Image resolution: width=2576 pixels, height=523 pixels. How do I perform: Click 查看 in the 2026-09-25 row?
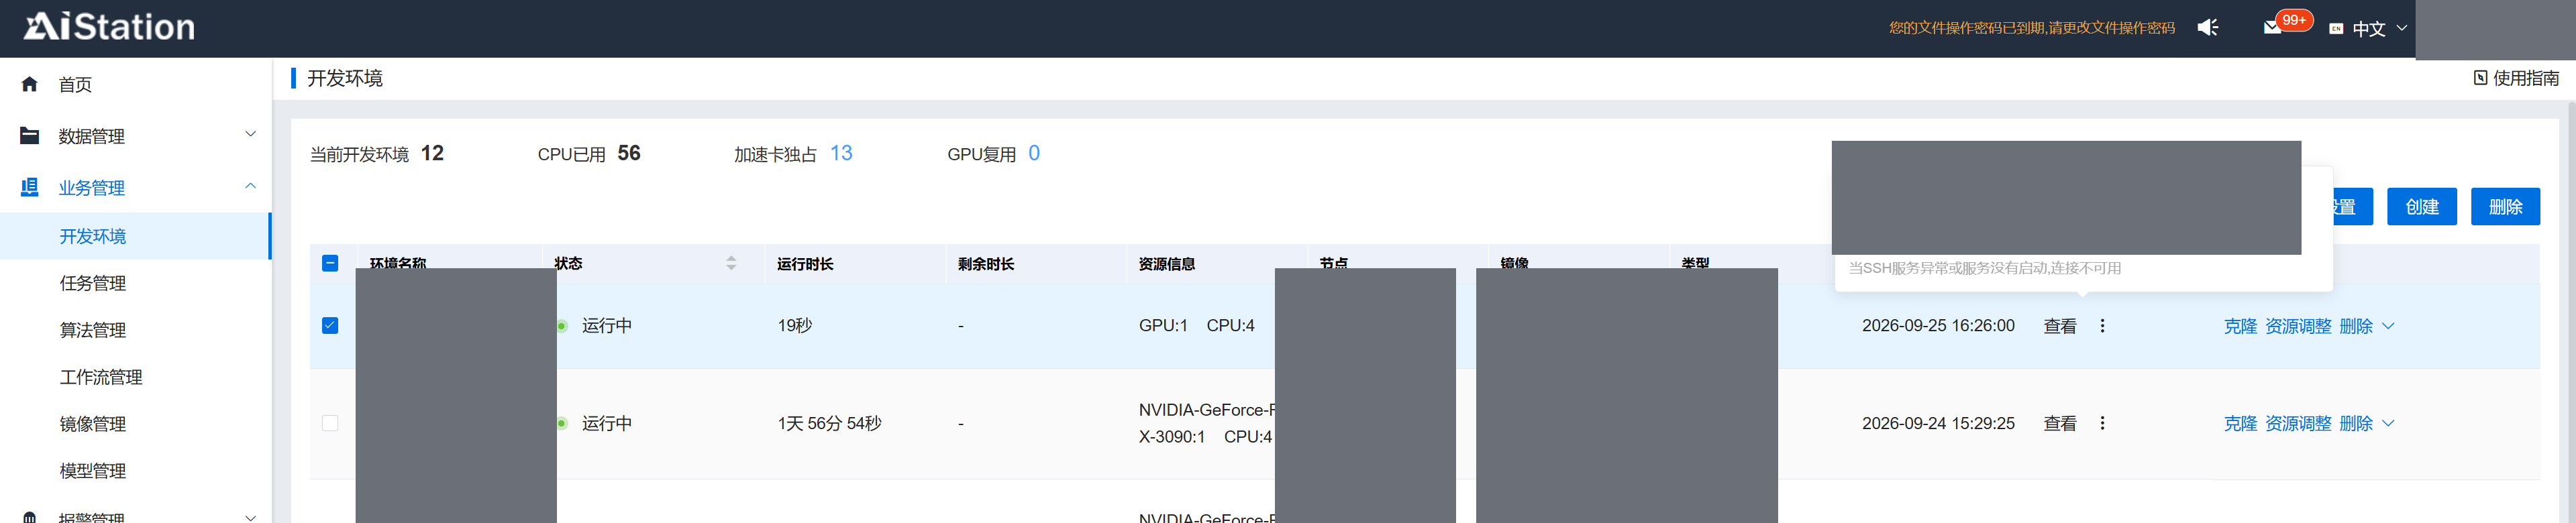pyautogui.click(x=2060, y=326)
